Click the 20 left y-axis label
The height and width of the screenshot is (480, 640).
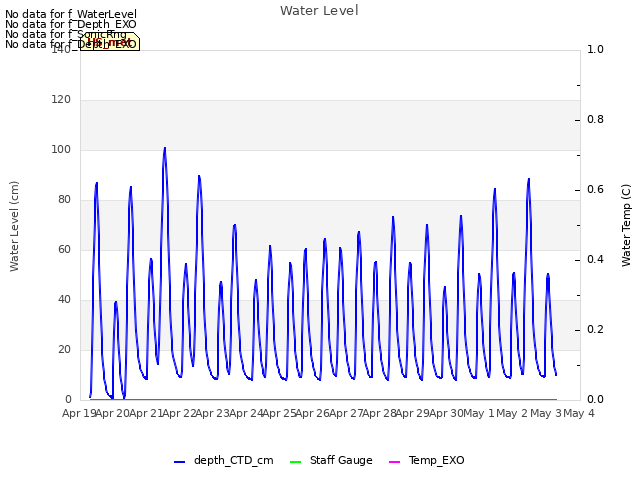(64, 350)
